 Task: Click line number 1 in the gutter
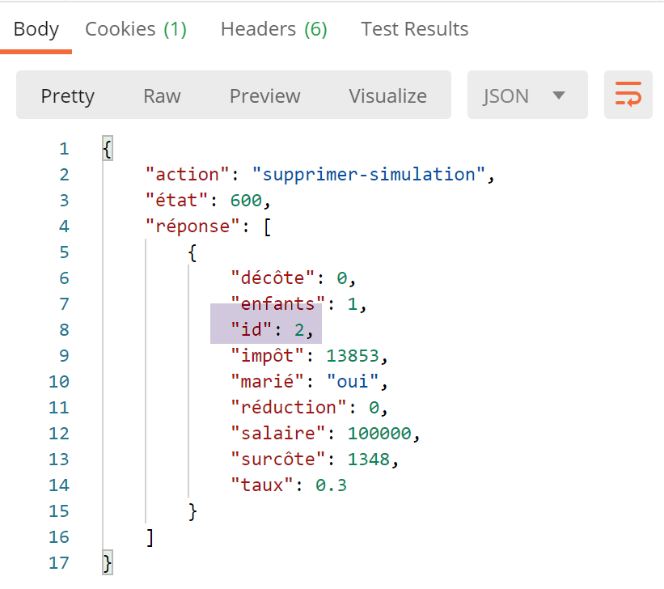click(x=64, y=149)
